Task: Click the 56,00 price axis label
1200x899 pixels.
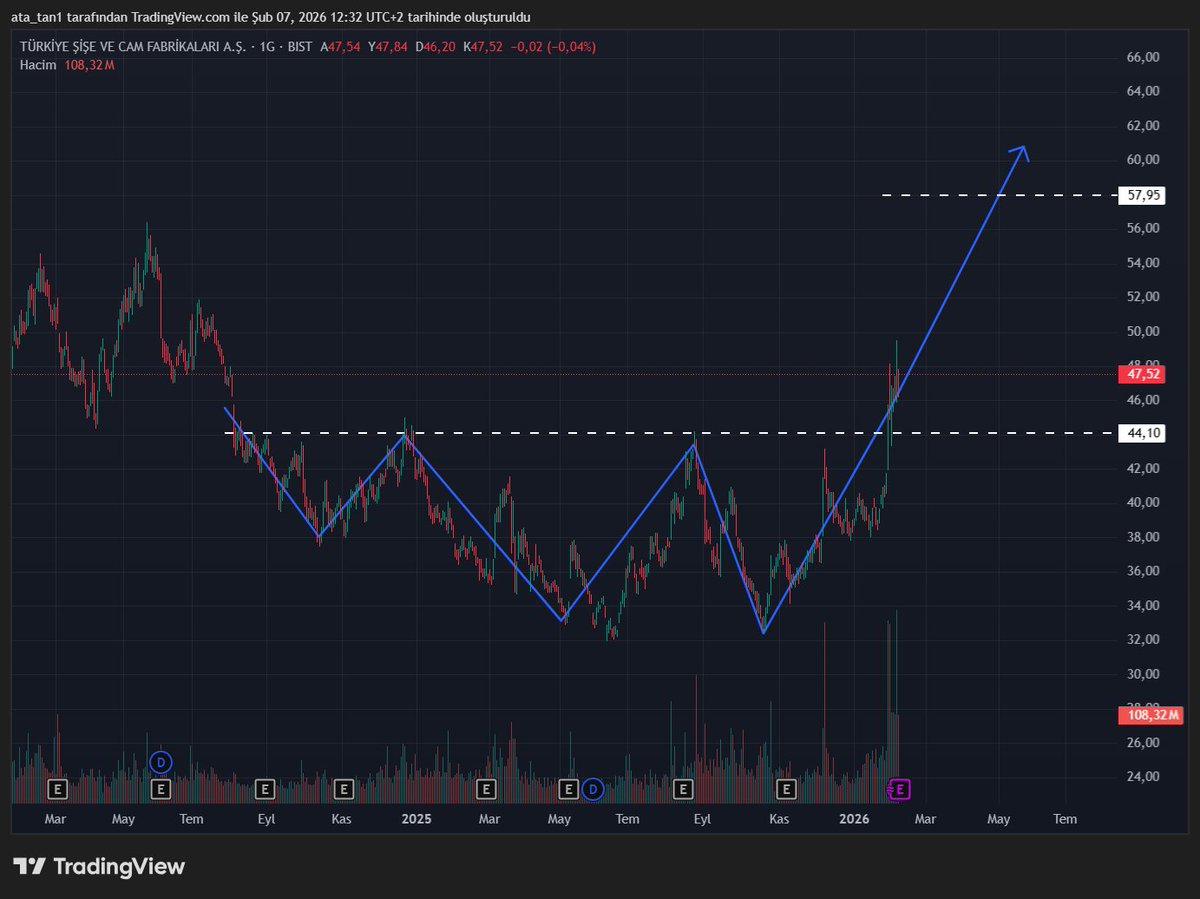Action: [x=1142, y=228]
